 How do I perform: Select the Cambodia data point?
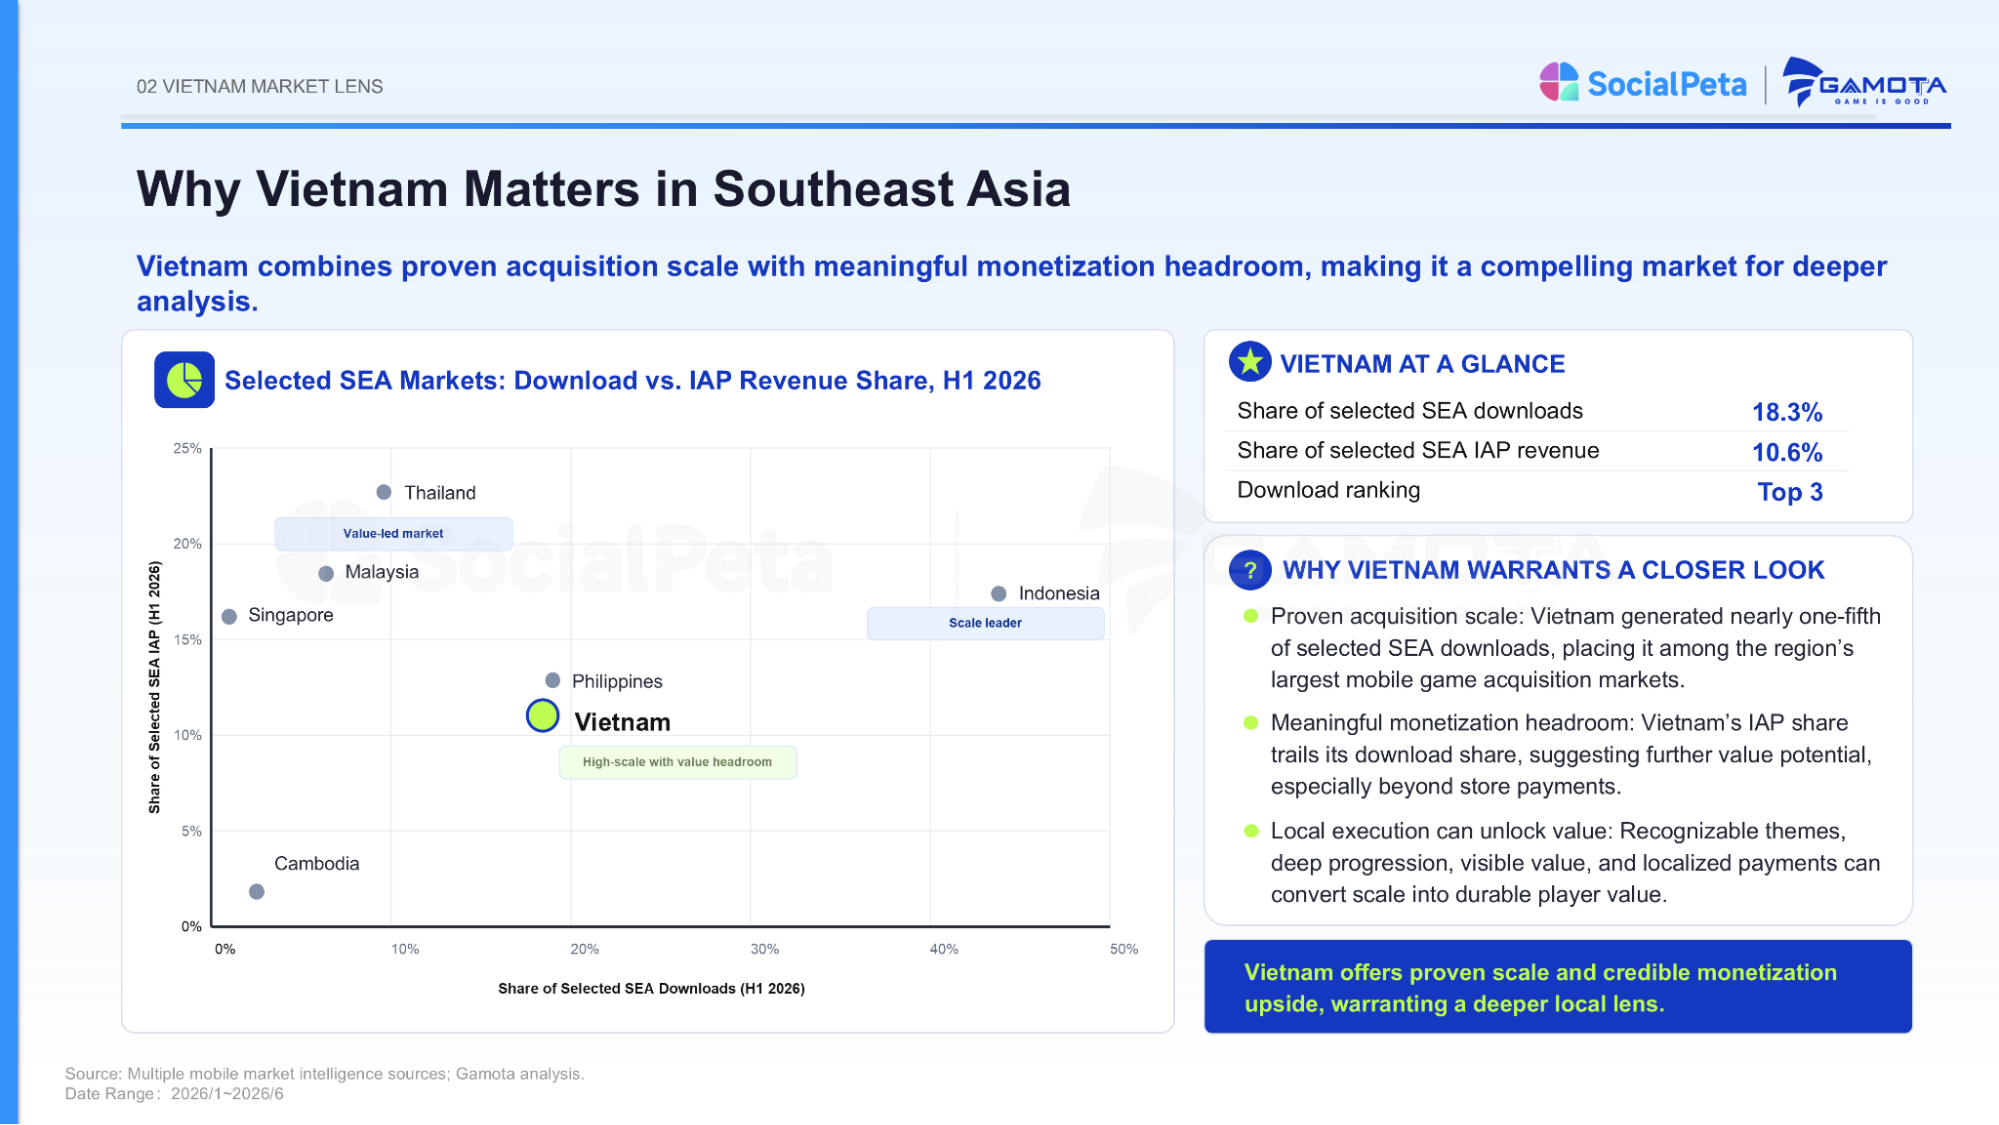257,891
